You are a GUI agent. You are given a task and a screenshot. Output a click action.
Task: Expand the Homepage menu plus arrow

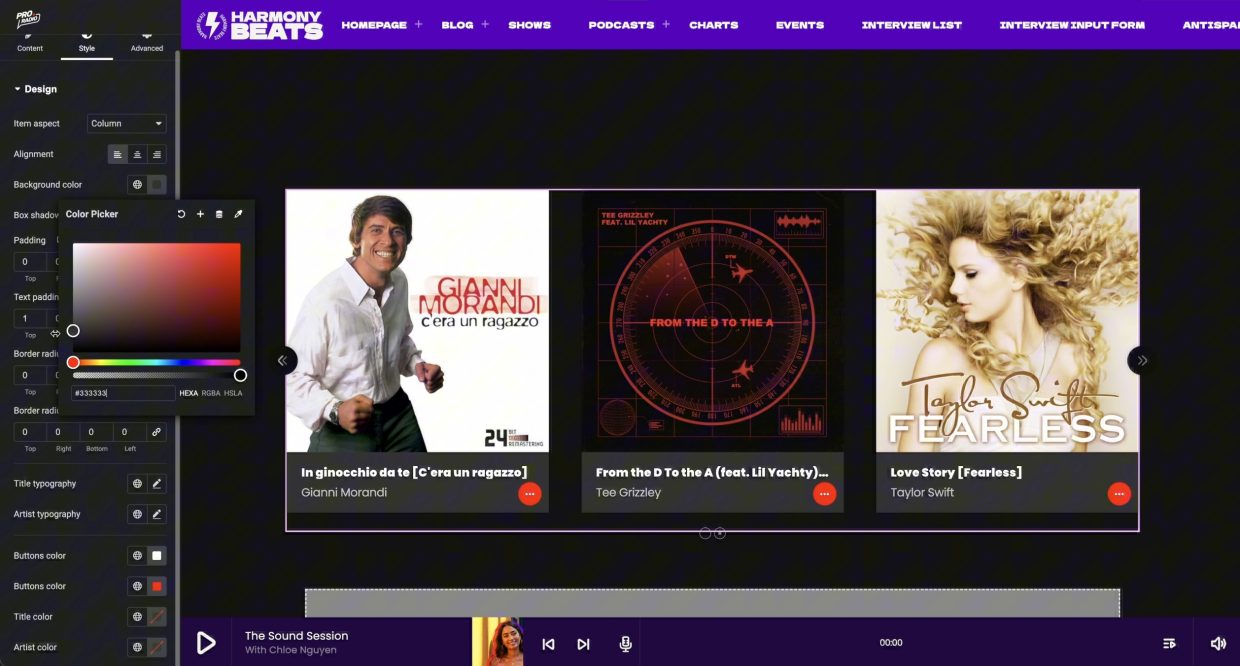click(418, 24)
